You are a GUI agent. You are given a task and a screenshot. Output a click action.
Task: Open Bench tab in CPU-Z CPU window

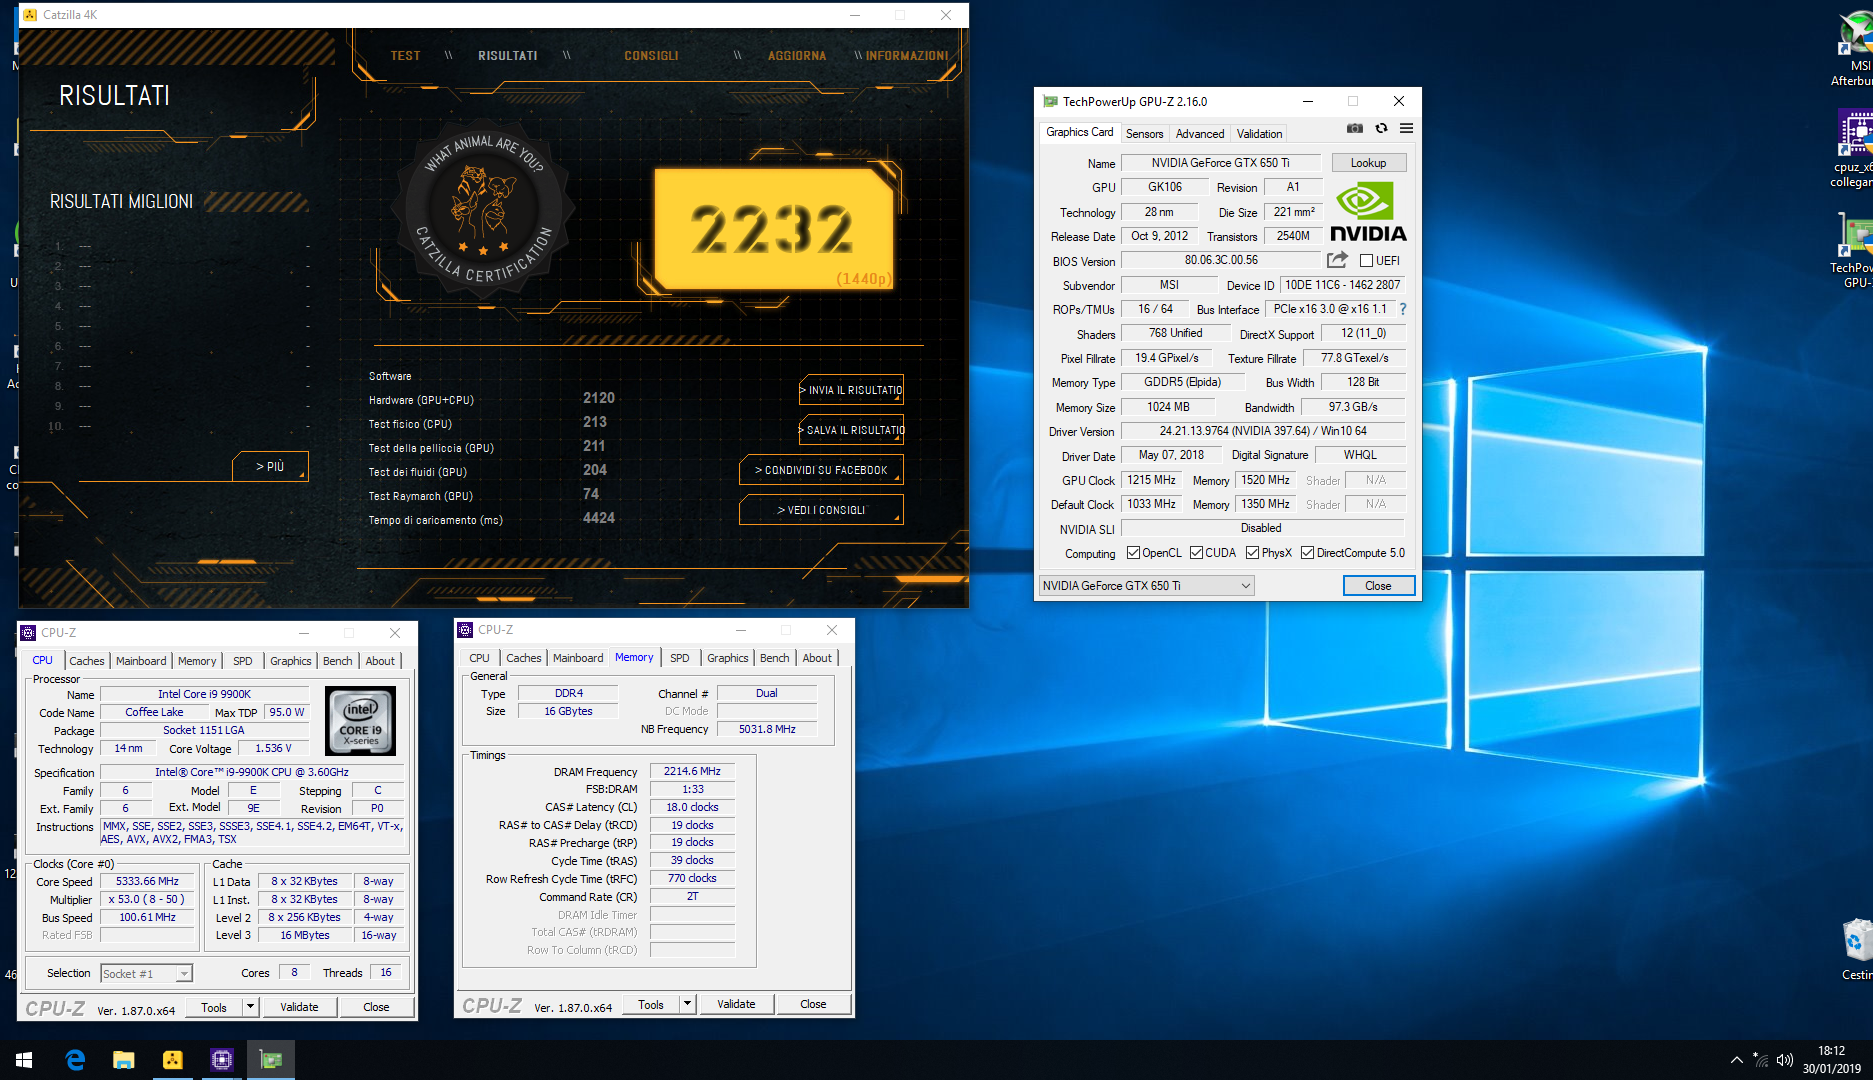coord(338,661)
